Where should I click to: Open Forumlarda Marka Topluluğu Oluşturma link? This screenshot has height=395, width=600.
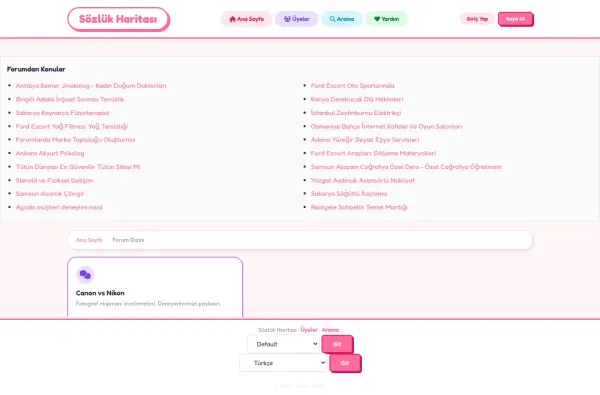tap(75, 140)
